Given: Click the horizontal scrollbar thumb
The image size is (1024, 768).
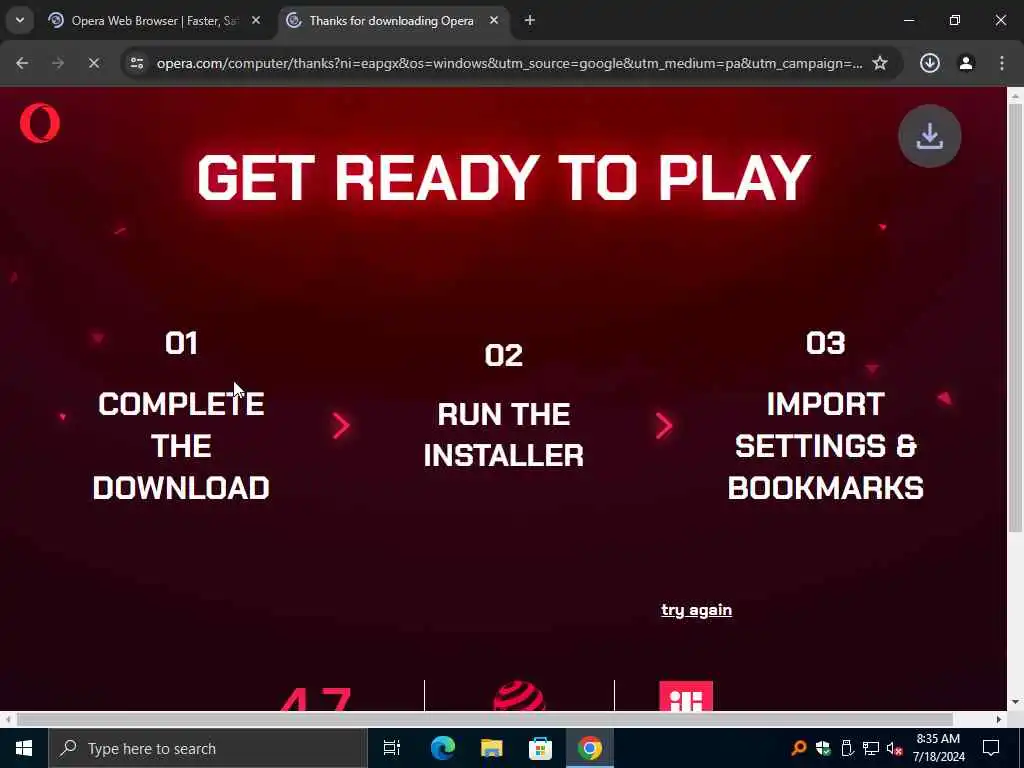Looking at the screenshot, I should pos(485,720).
